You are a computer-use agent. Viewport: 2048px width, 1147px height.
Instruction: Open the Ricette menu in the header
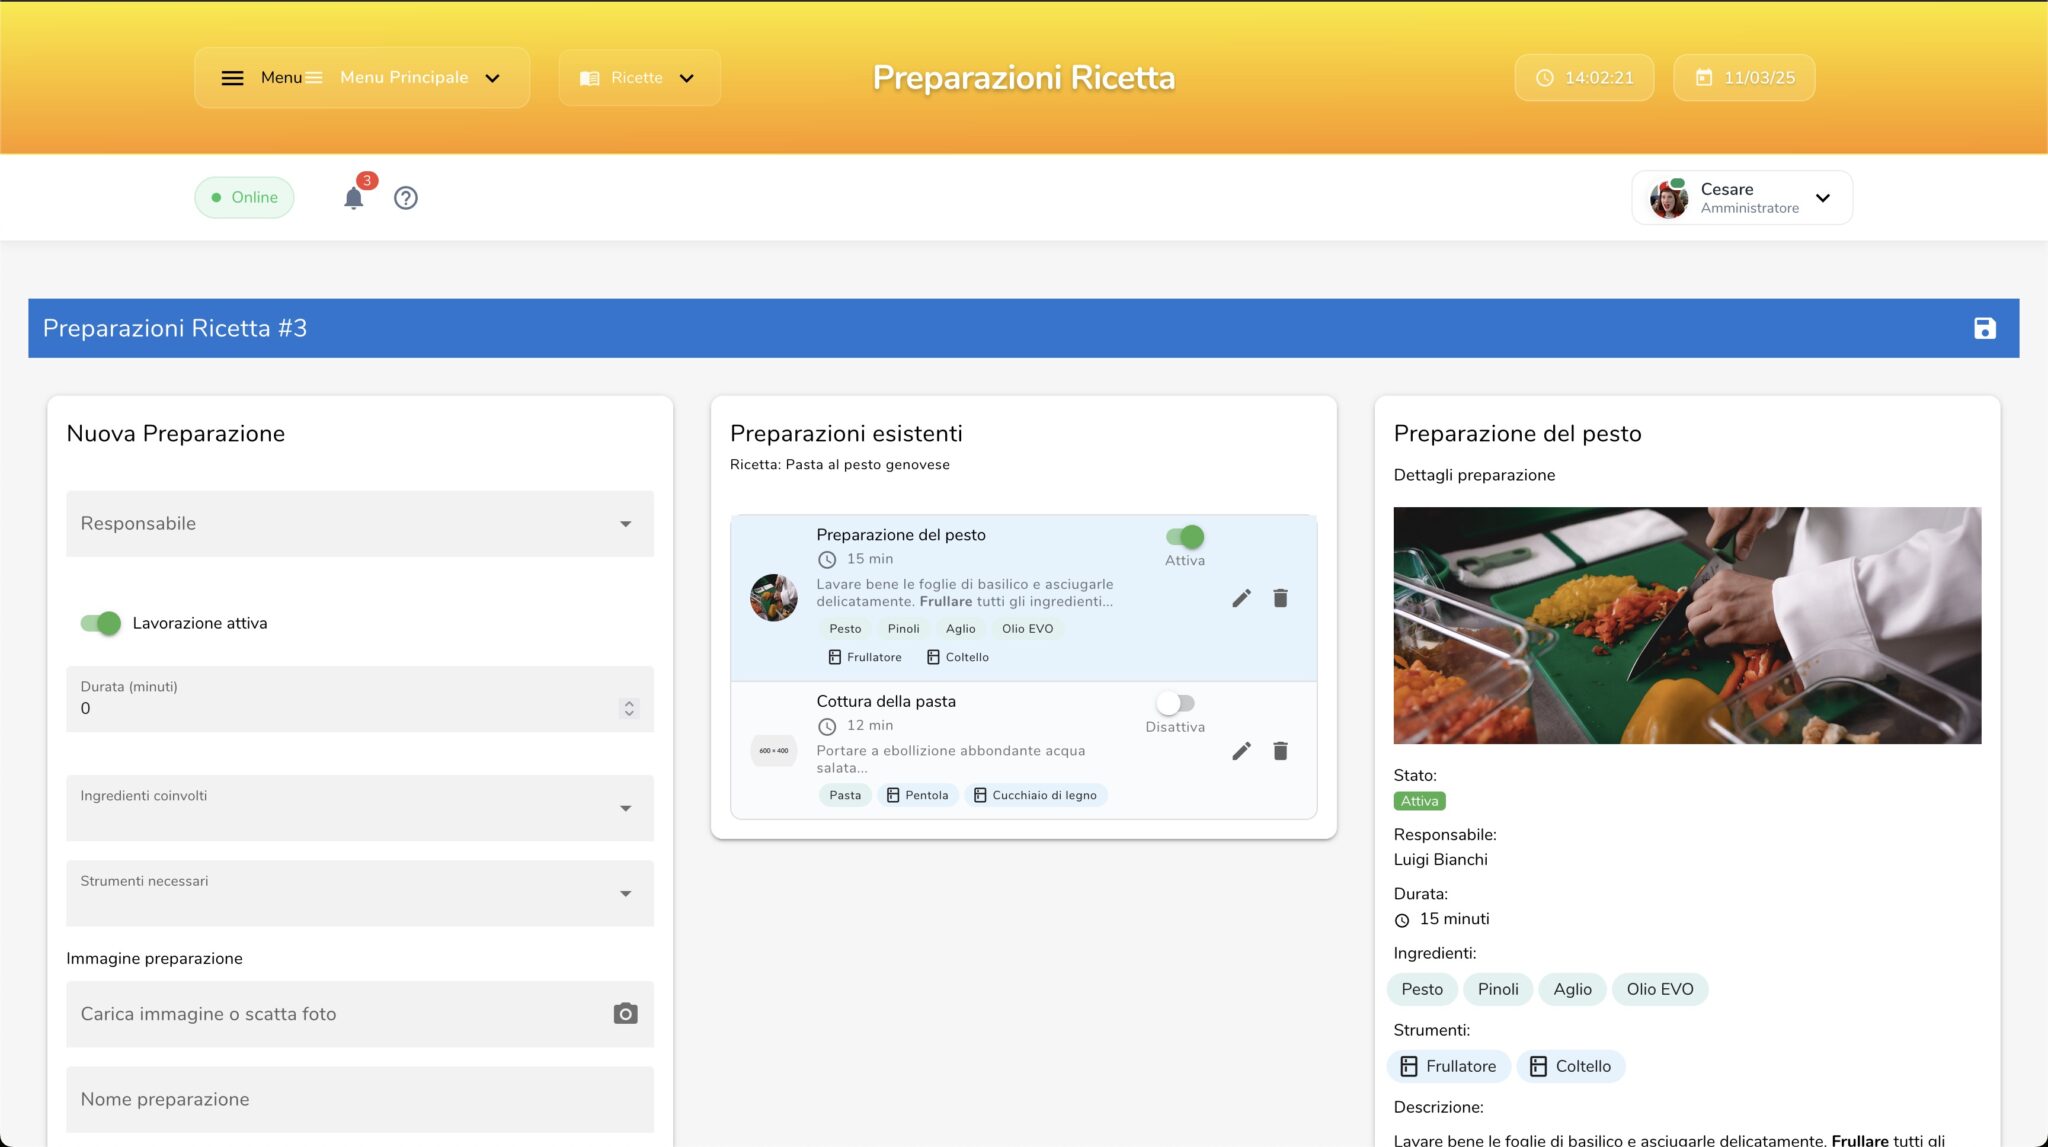pyautogui.click(x=639, y=77)
